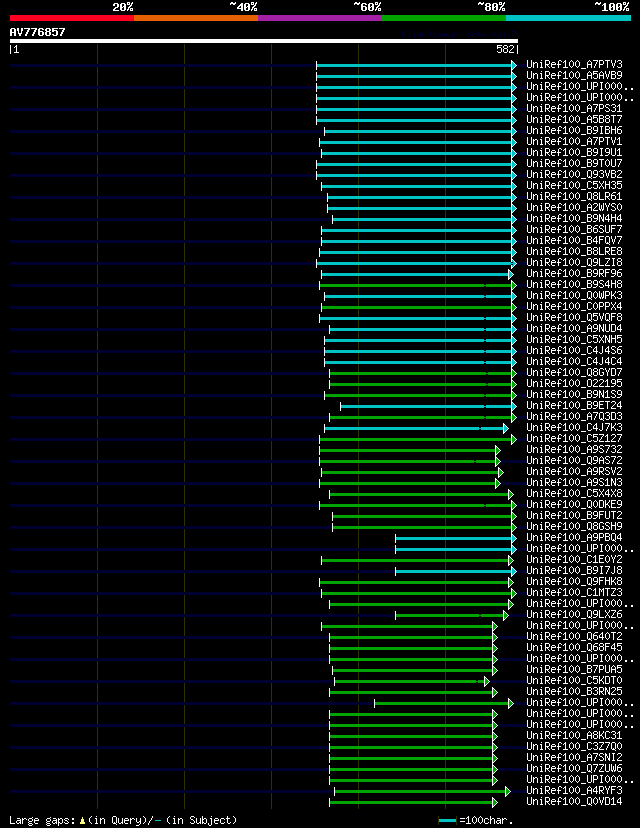Click the UniRef100_C4J7K3 entry
The width and height of the screenshot is (640, 828).
(574, 427)
